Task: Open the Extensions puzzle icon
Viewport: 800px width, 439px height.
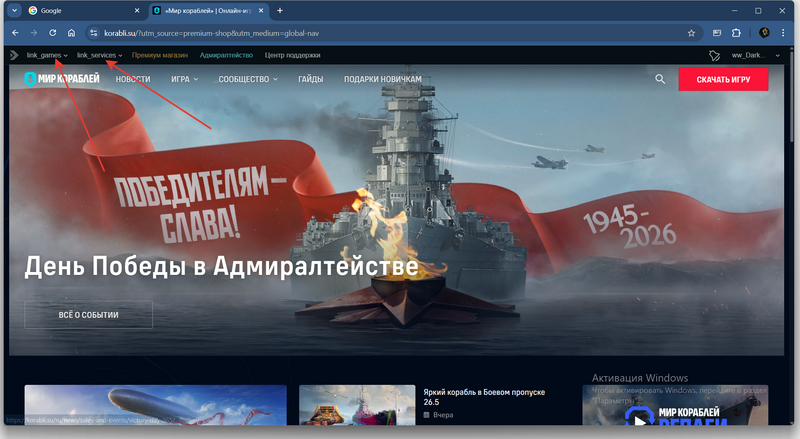Action: (x=736, y=33)
